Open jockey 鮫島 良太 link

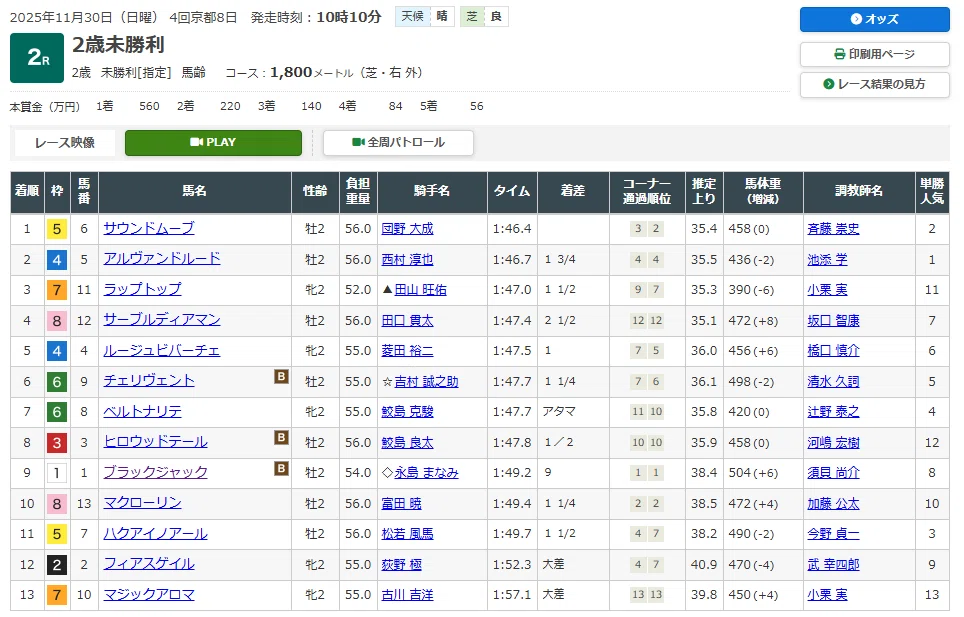[407, 442]
